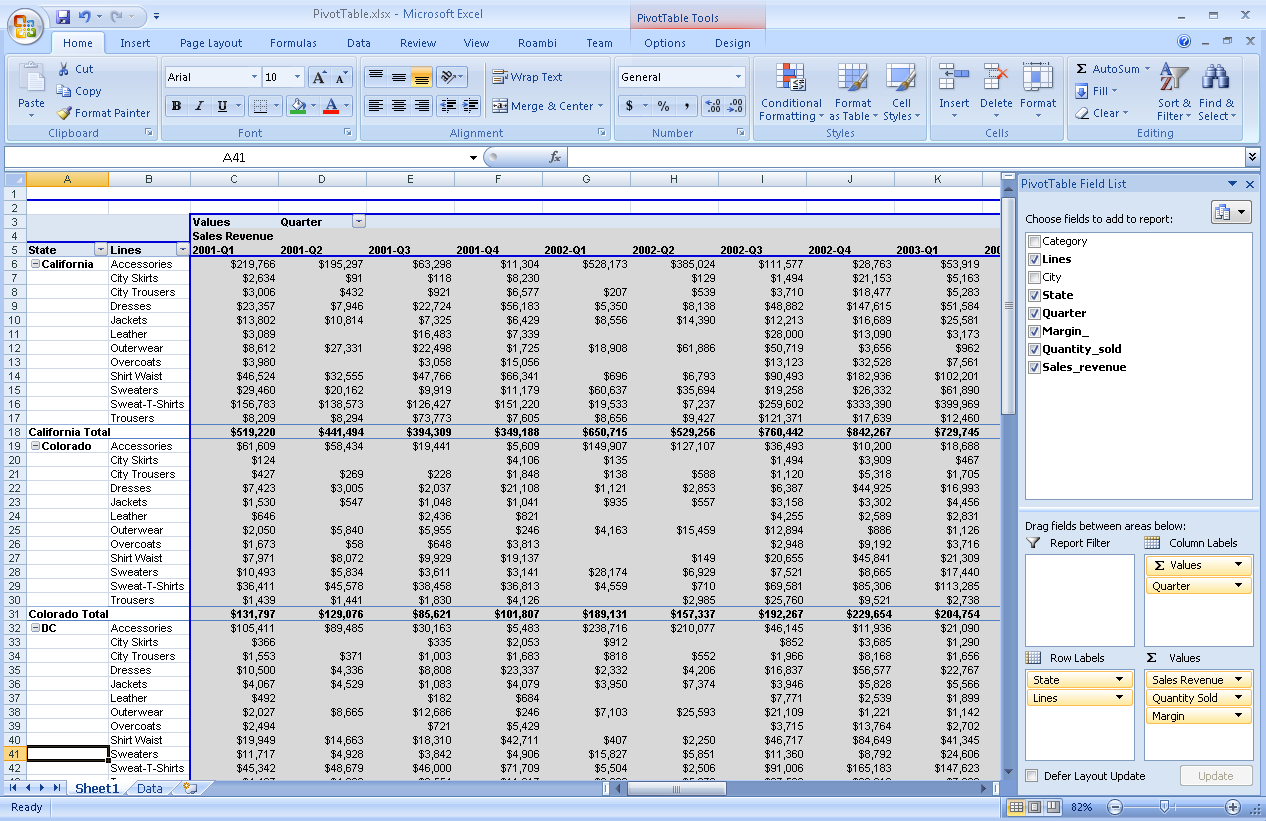The image size is (1266, 821).
Task: Collapse the California group
Action: click(x=35, y=264)
